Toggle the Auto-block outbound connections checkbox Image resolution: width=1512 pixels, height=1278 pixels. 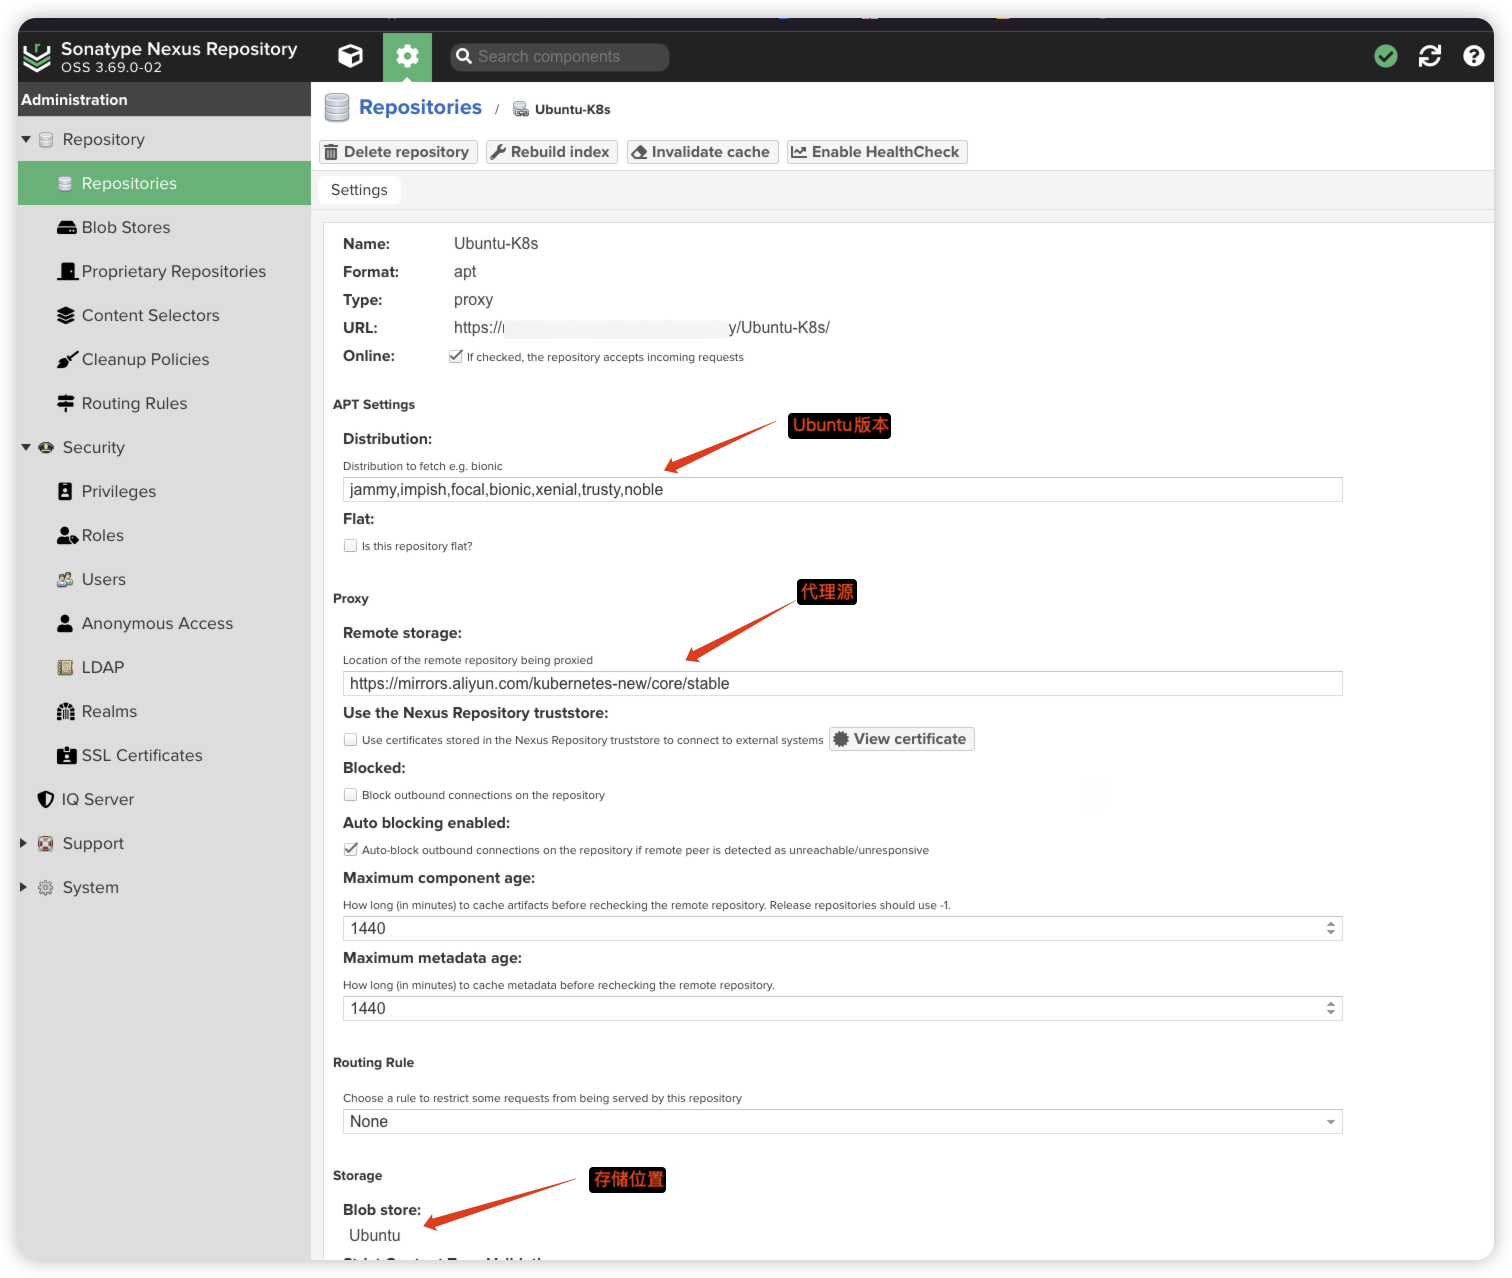point(350,850)
